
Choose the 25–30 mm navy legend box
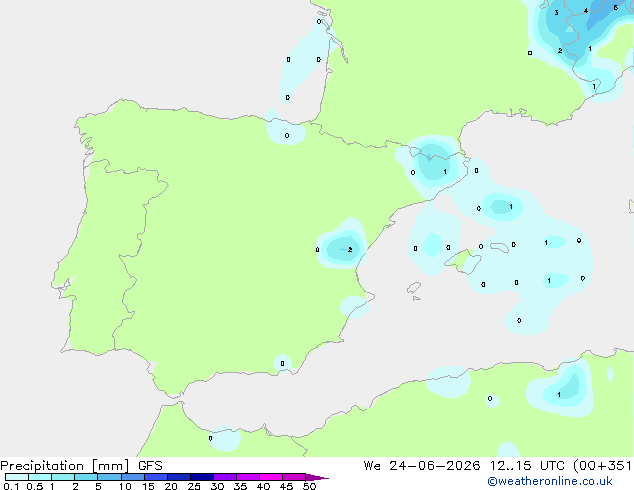pyautogui.click(x=202, y=477)
